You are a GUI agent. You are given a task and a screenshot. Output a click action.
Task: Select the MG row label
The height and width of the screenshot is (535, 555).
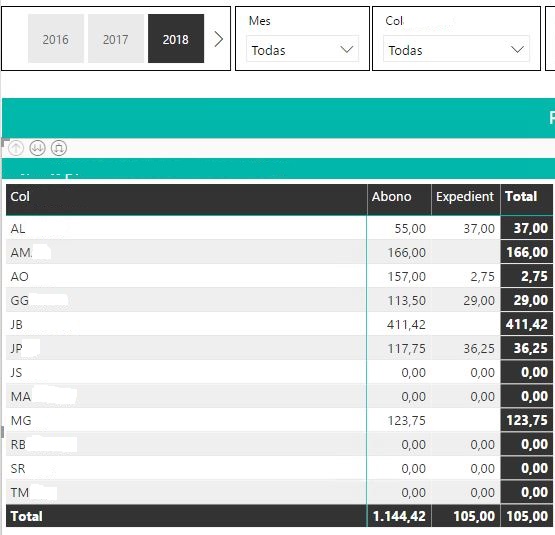21,421
